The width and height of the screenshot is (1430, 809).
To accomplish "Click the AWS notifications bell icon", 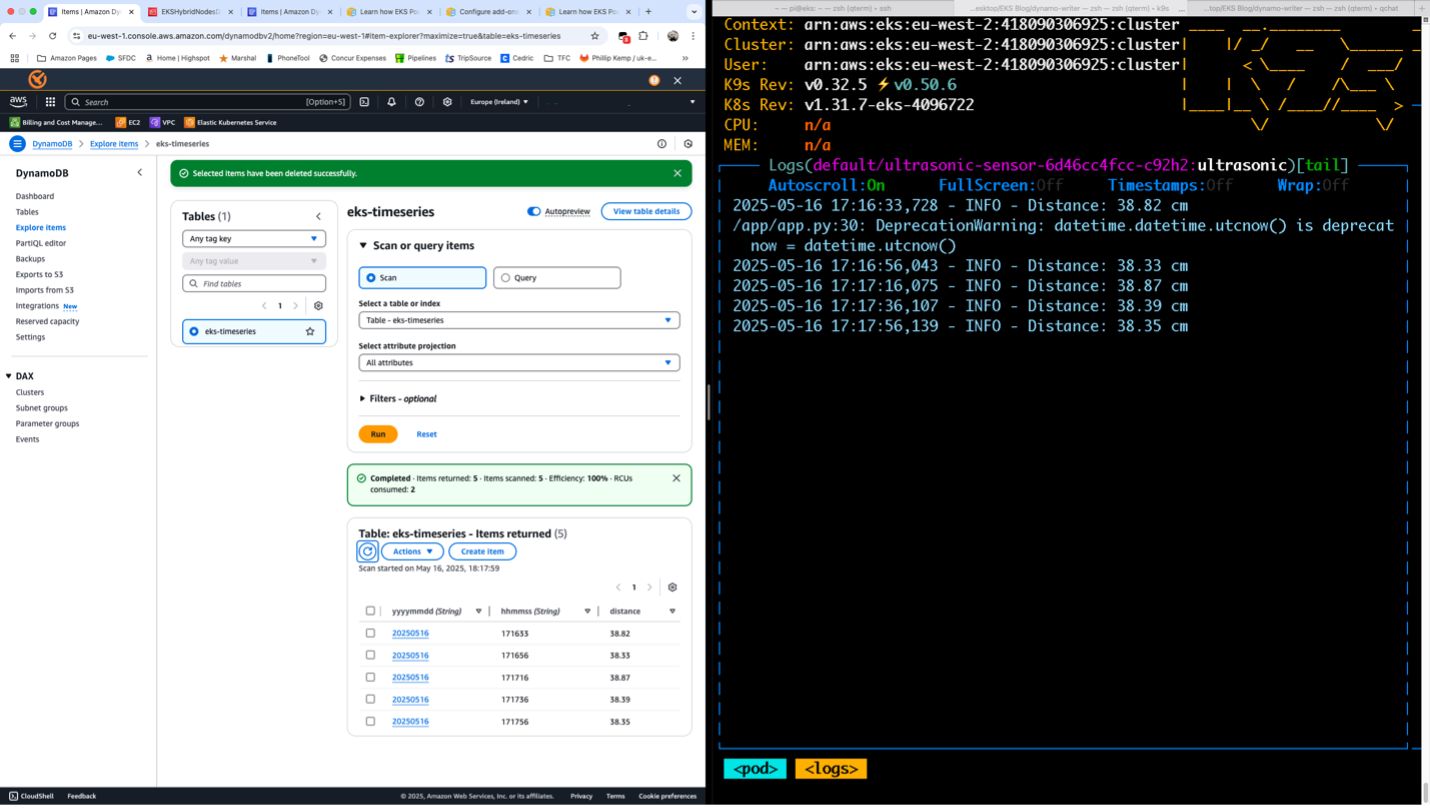I will [x=391, y=102].
